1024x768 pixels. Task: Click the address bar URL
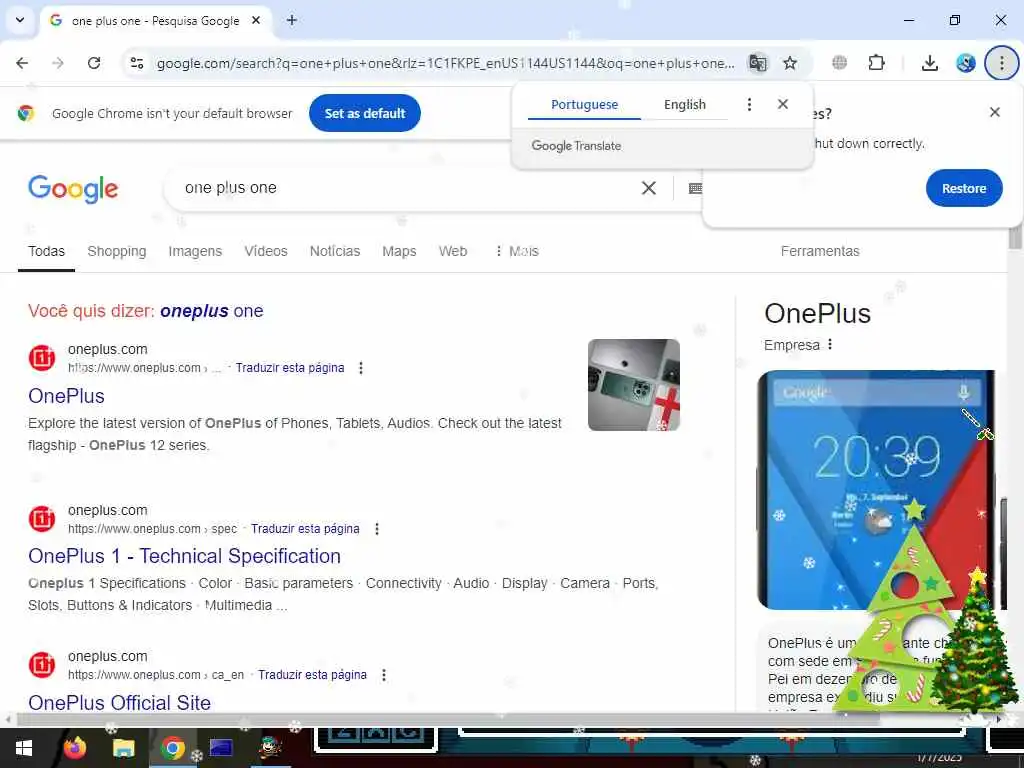tap(445, 63)
